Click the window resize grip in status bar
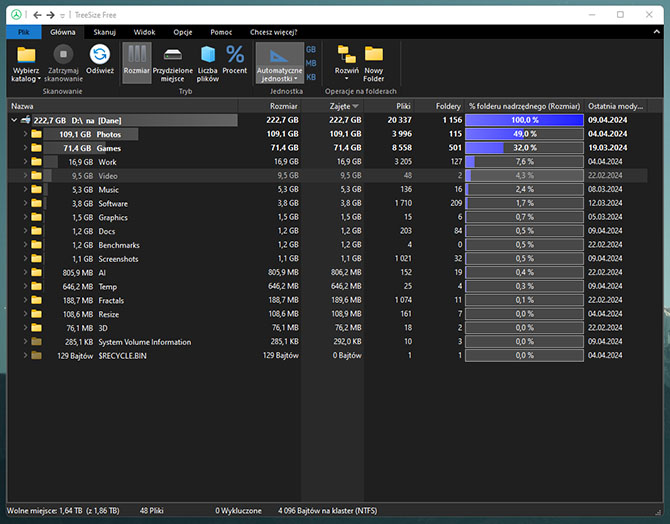The width and height of the screenshot is (670, 524). [x=658, y=512]
